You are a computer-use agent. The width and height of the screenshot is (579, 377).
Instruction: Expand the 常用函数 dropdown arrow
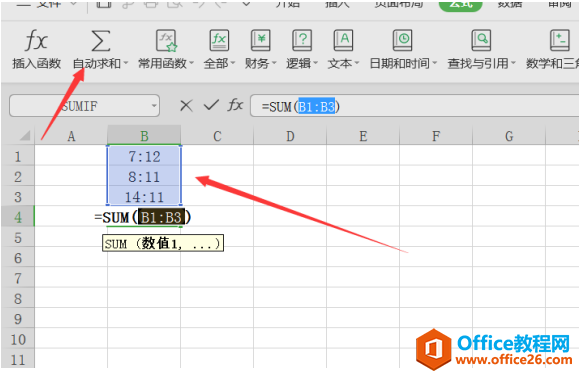pyautogui.click(x=191, y=64)
